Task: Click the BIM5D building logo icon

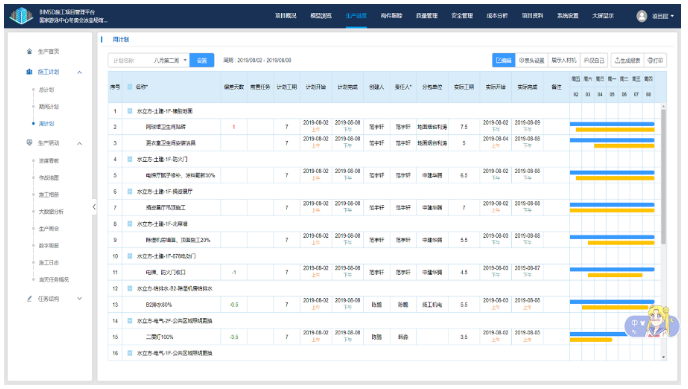Action: click(21, 16)
